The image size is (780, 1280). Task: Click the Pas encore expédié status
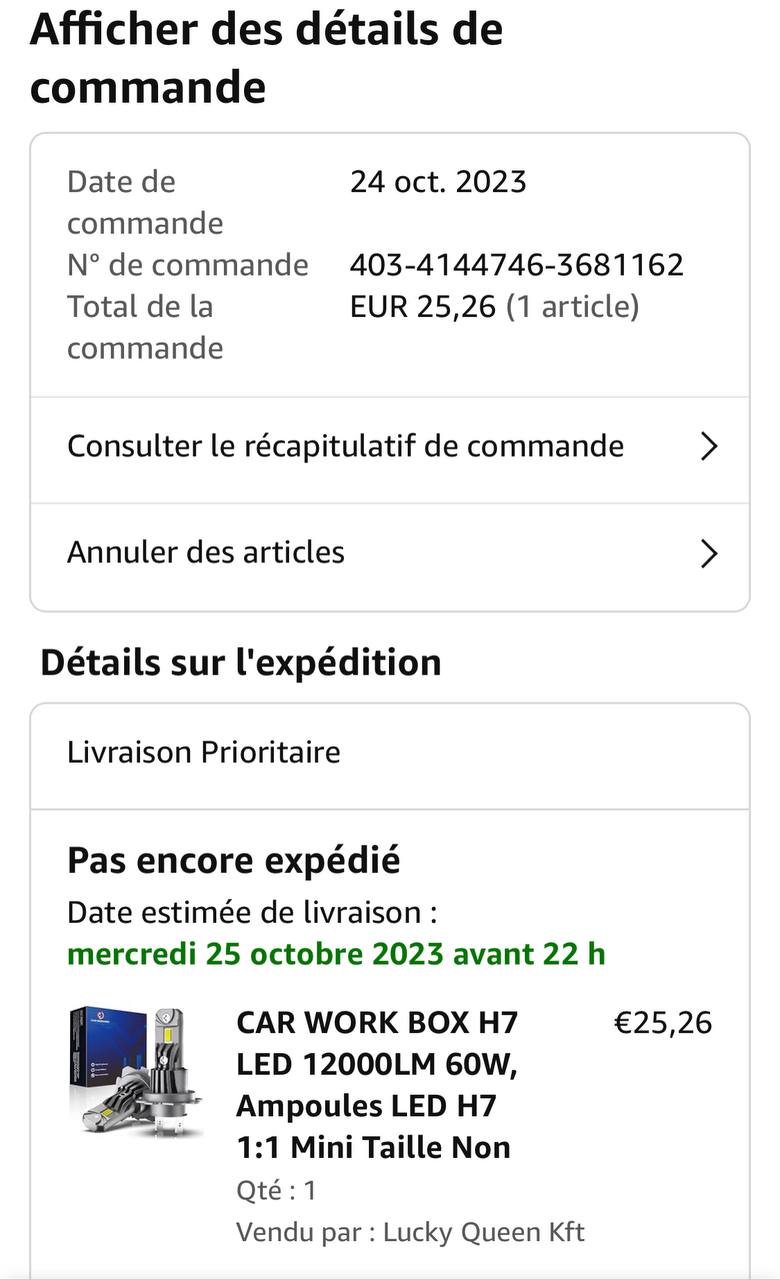[234, 860]
